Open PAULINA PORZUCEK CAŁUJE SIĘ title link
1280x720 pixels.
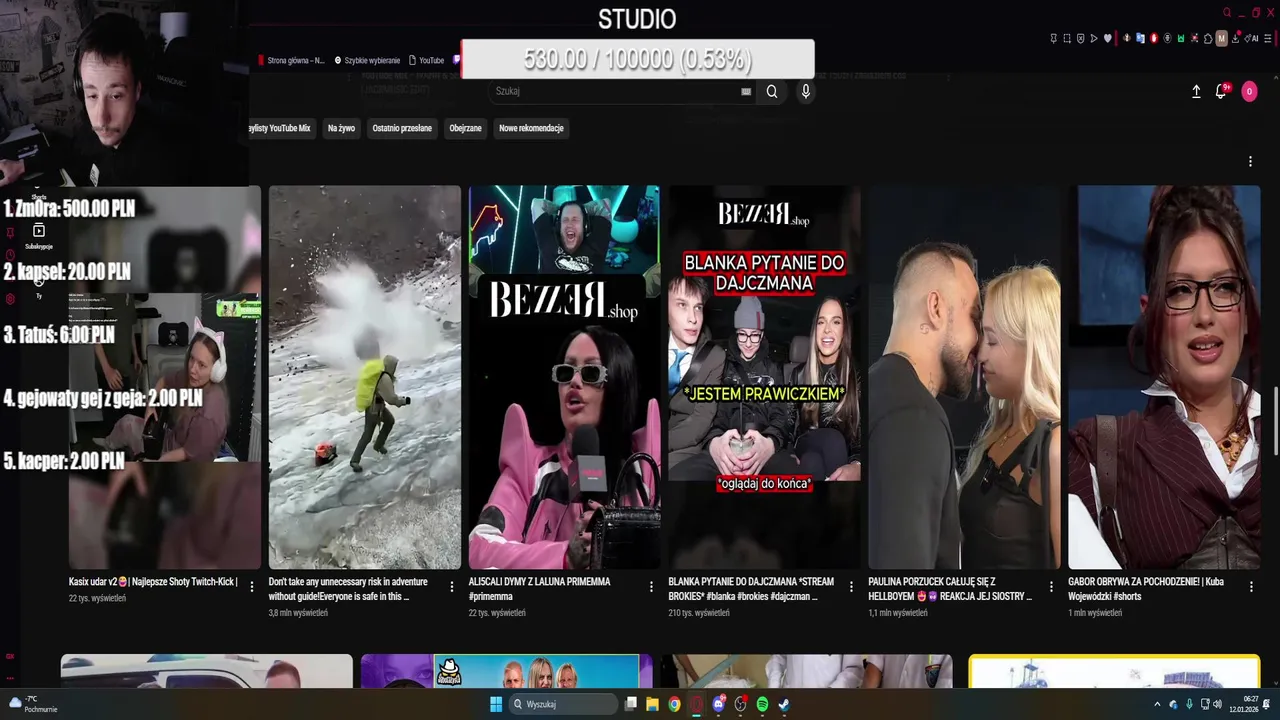coord(949,588)
